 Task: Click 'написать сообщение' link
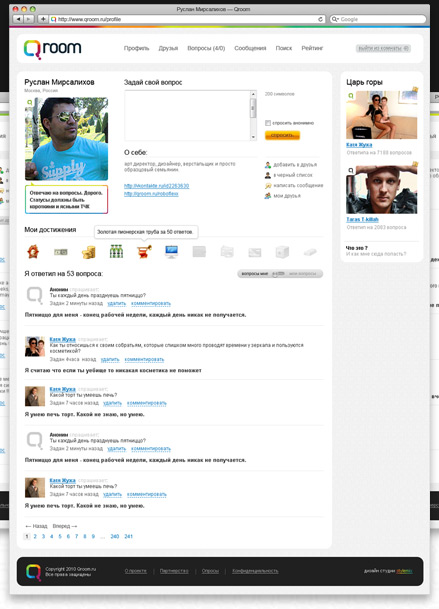[298, 186]
